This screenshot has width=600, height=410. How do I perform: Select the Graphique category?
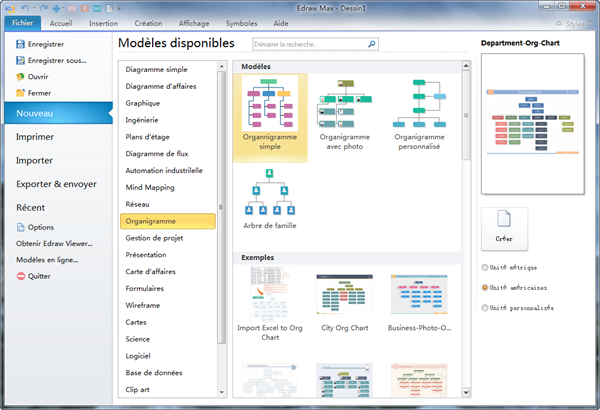click(x=168, y=103)
